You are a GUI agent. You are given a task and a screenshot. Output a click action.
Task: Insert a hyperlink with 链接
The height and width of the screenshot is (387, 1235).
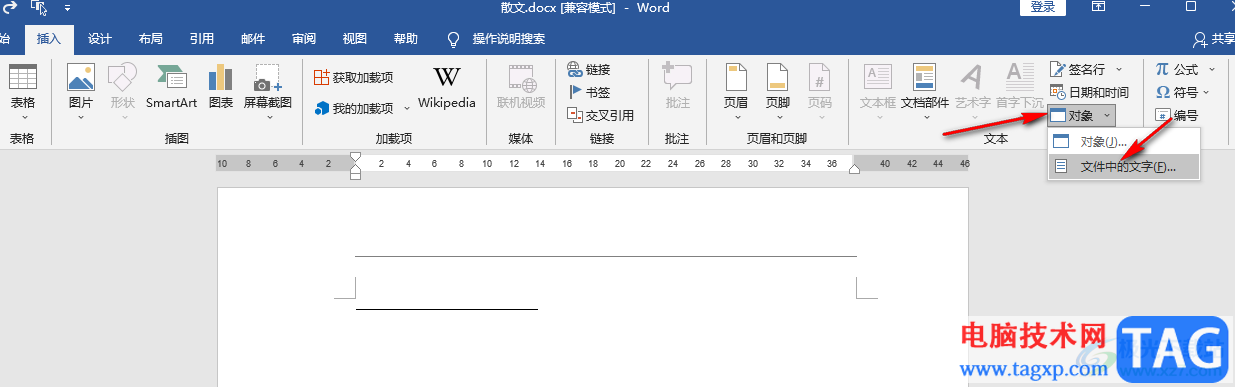(x=589, y=69)
